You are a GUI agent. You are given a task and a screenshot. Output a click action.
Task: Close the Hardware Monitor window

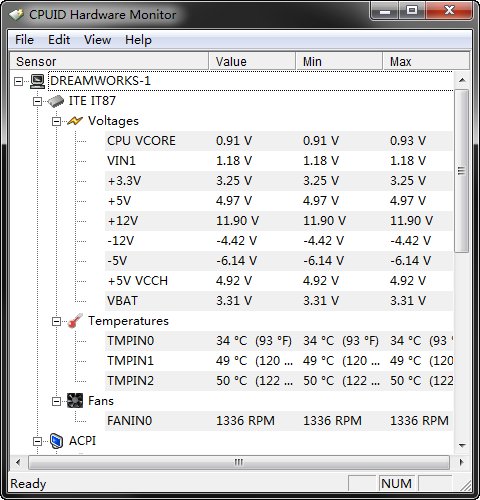[x=449, y=11]
